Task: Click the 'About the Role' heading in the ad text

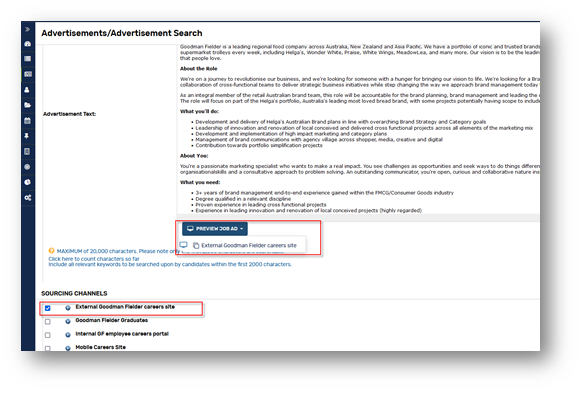Action: (x=199, y=69)
